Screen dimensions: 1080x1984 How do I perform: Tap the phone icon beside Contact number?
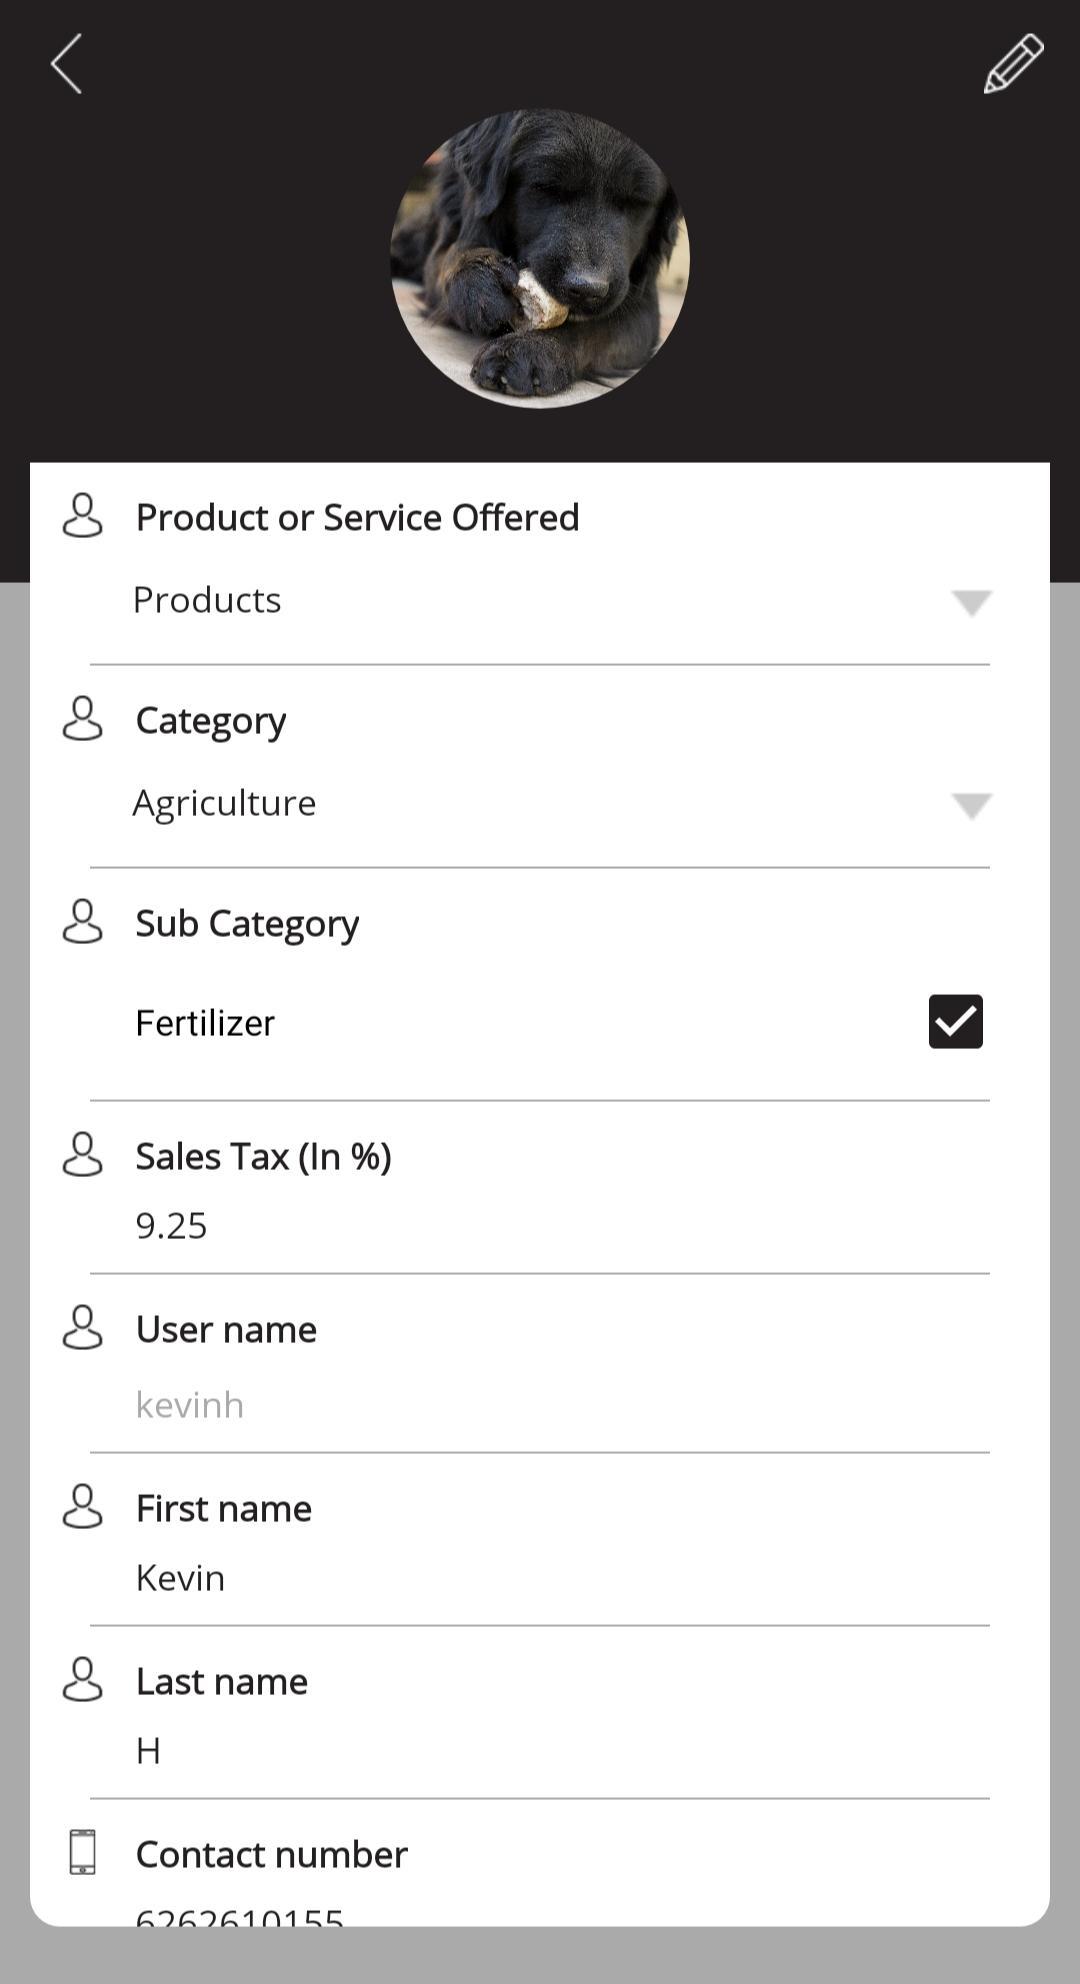pyautogui.click(x=82, y=1852)
